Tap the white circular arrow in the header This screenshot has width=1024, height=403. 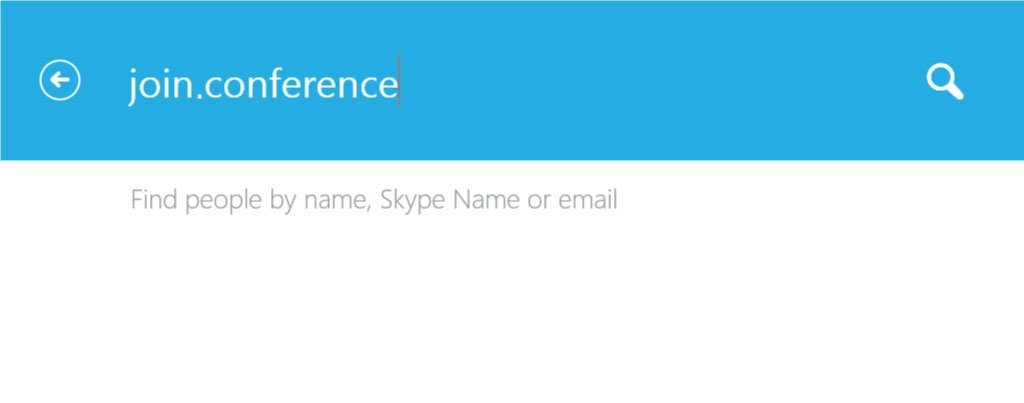point(59,80)
